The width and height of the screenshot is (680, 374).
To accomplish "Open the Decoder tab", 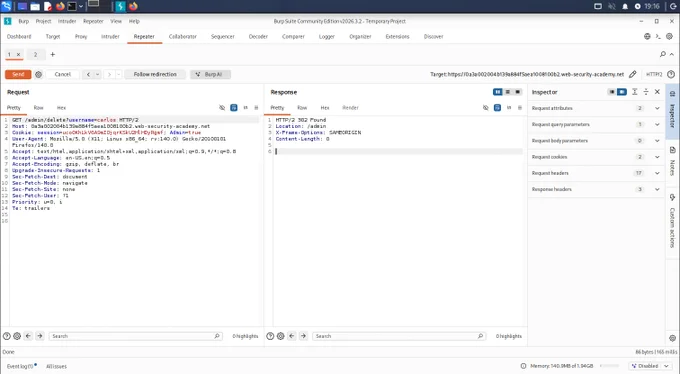I will pos(258,36).
